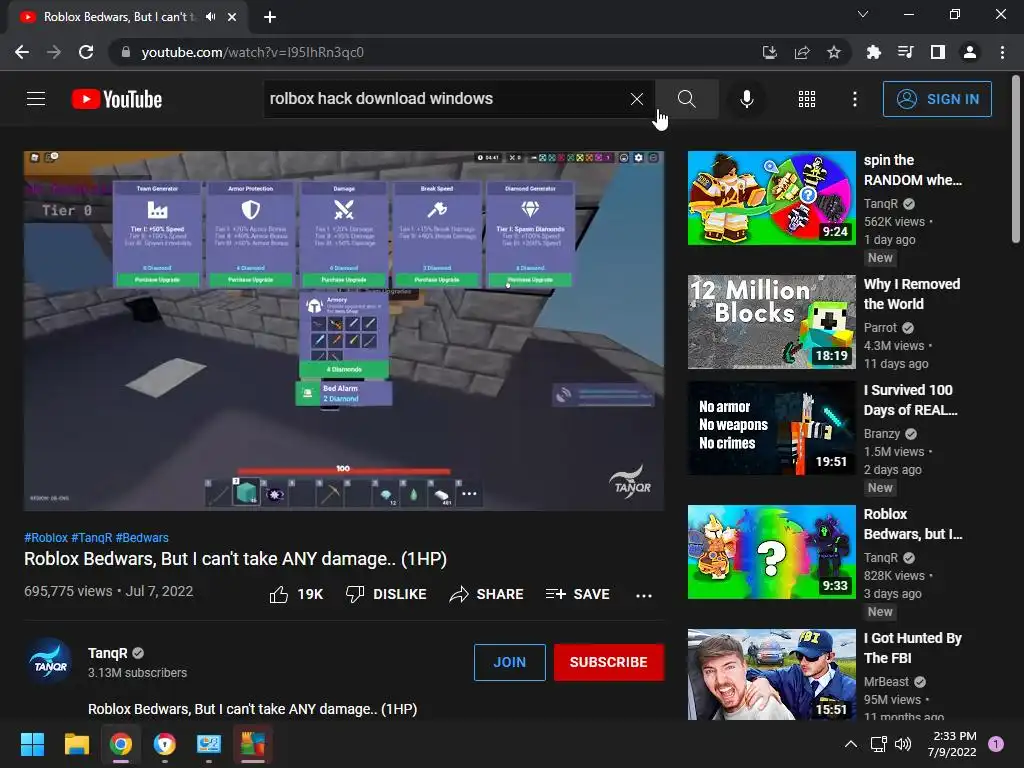Viewport: 1024px width, 768px height.
Task: Open the Branzy channel name
Action: pyautogui.click(x=882, y=434)
